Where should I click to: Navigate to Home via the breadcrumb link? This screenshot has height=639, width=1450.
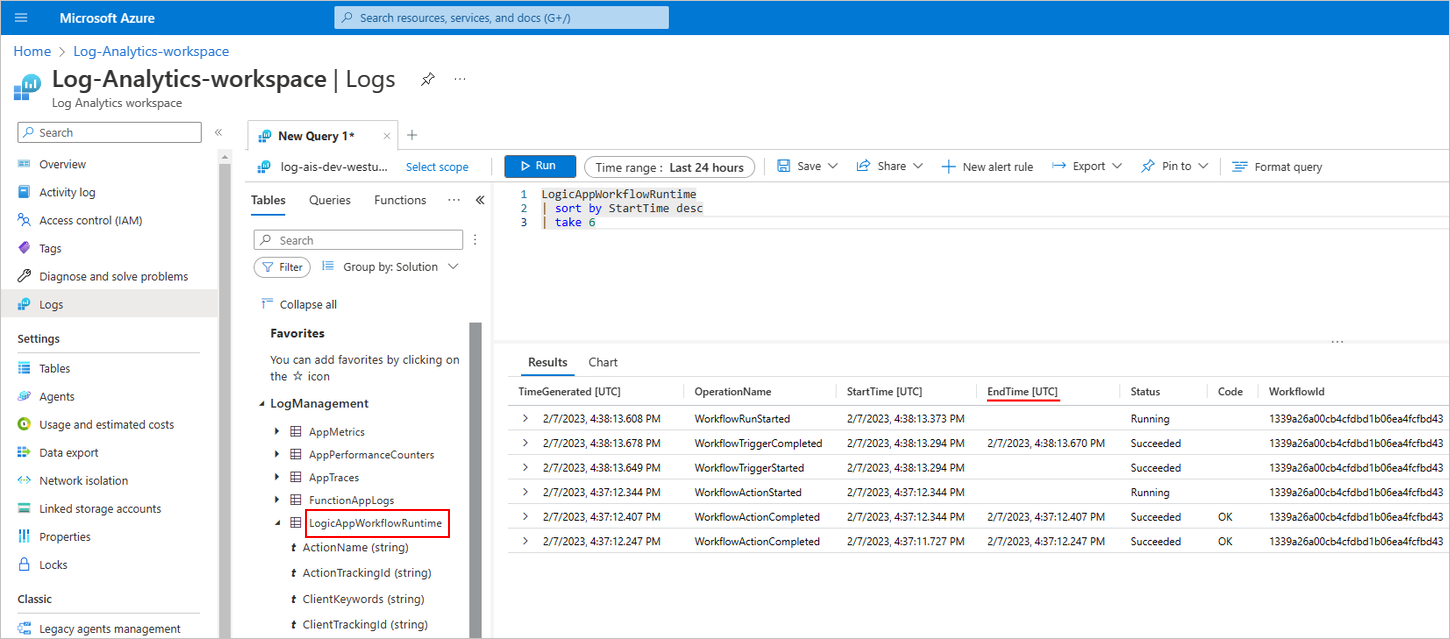[x=31, y=51]
